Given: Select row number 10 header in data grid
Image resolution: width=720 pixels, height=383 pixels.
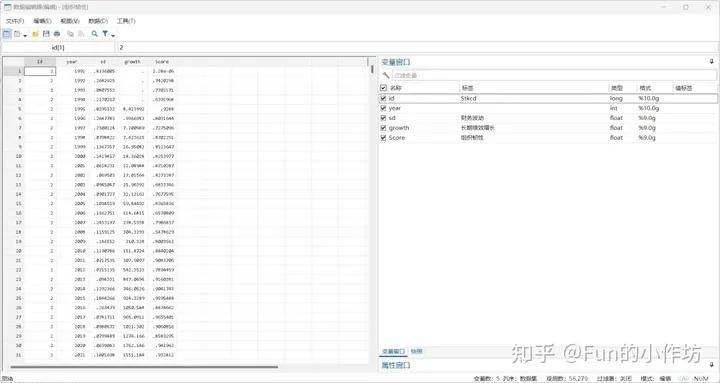Looking at the screenshot, I should tap(13, 156).
